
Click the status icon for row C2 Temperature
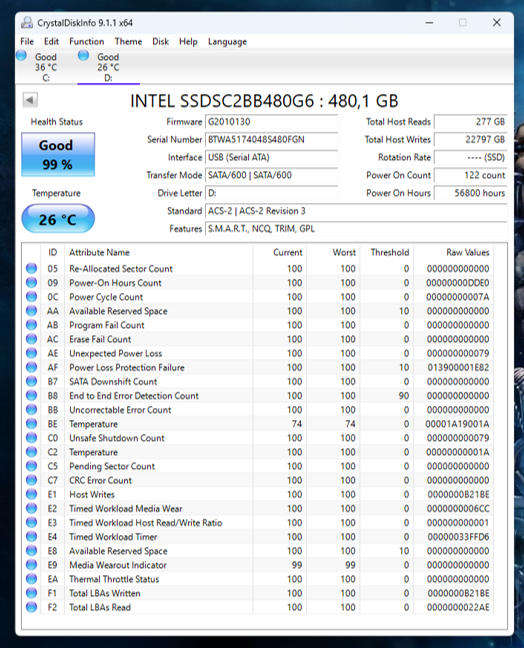tap(31, 452)
